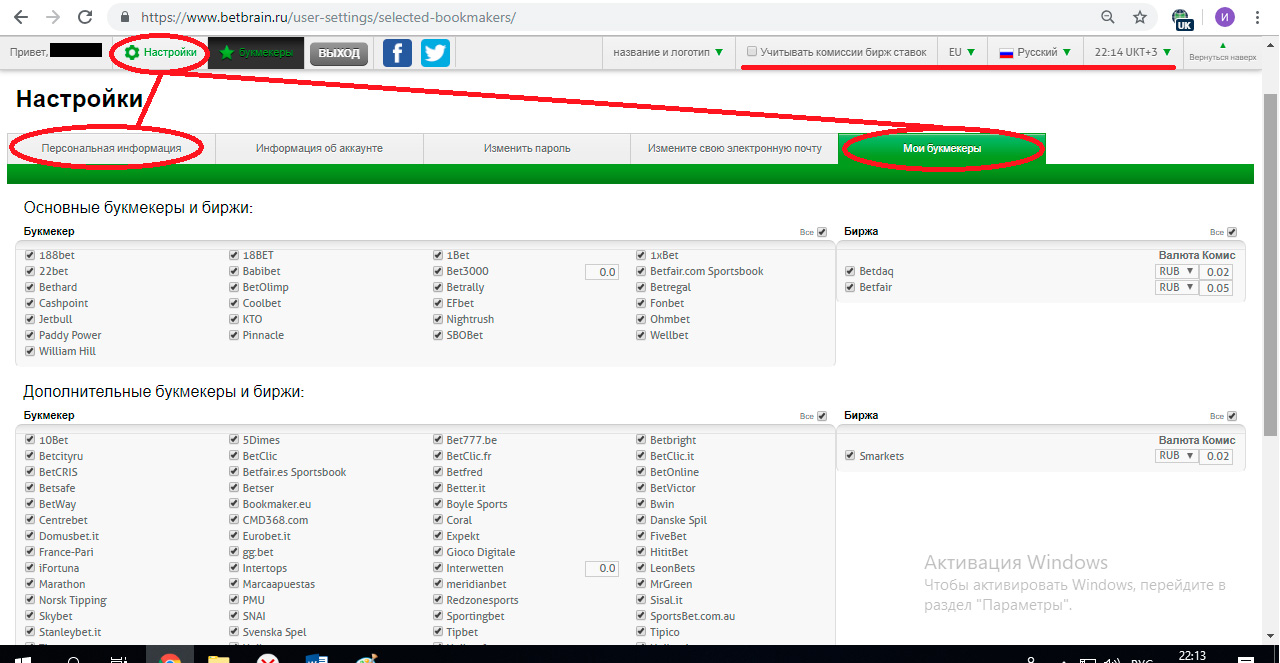This screenshot has height=663, width=1280.
Task: Click the green gear settings icon
Action: click(x=131, y=52)
